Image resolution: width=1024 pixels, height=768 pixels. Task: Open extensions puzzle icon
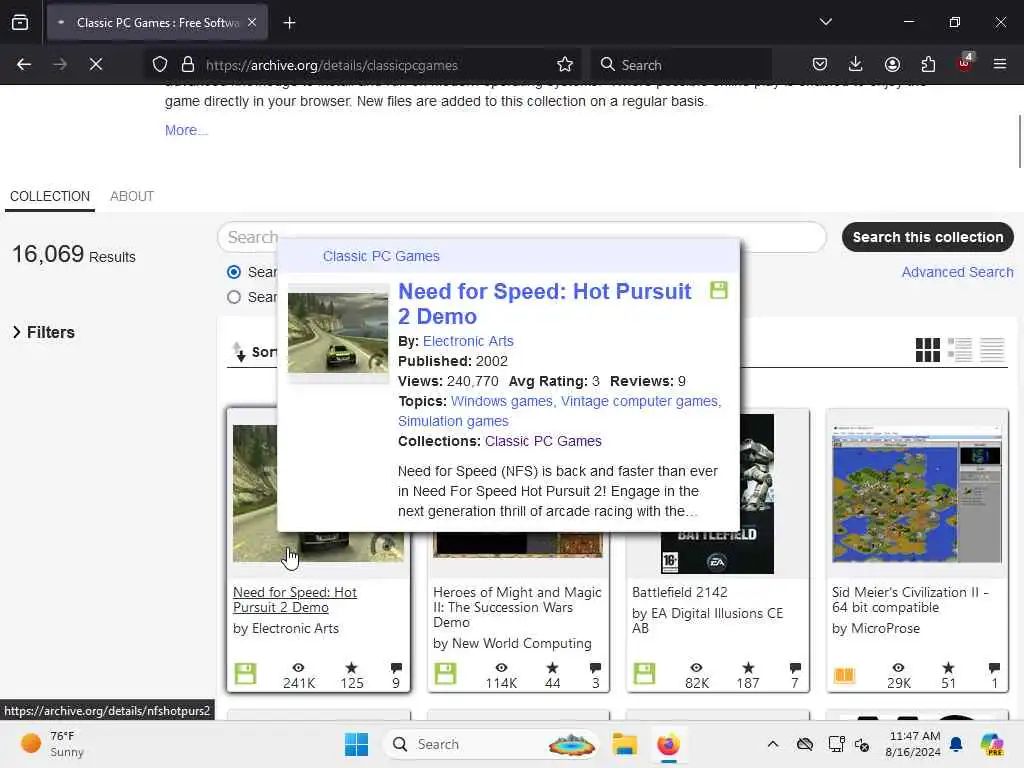928,64
